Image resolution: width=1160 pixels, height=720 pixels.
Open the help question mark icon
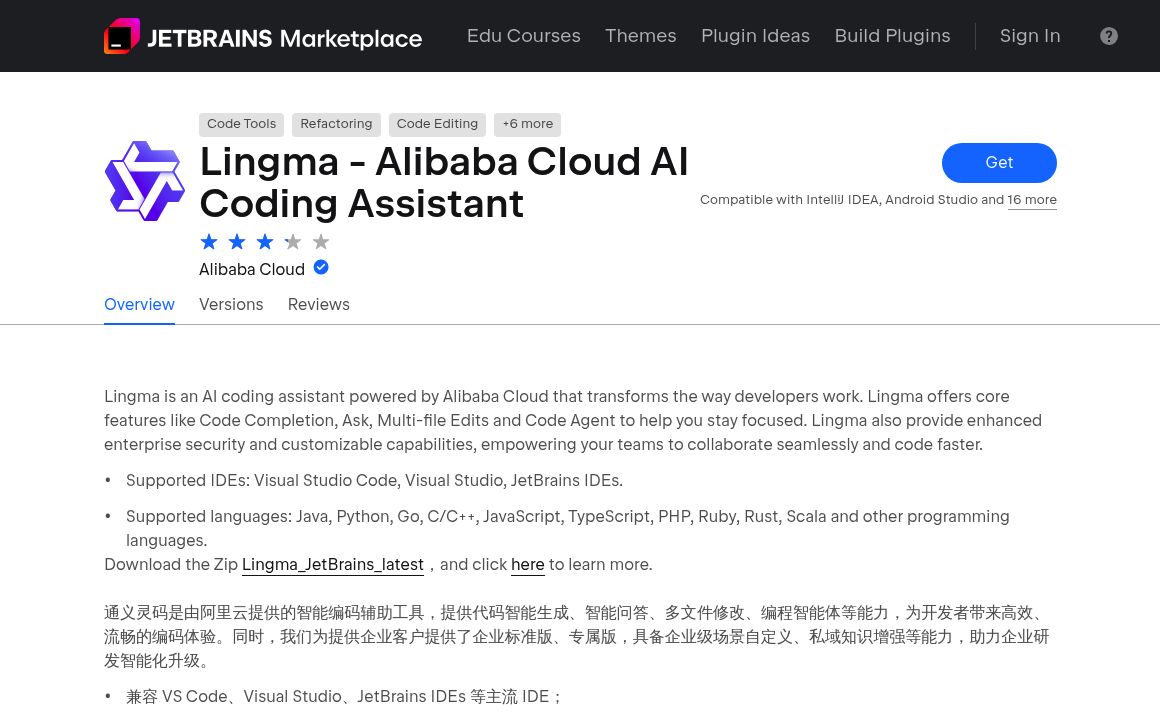click(1109, 36)
